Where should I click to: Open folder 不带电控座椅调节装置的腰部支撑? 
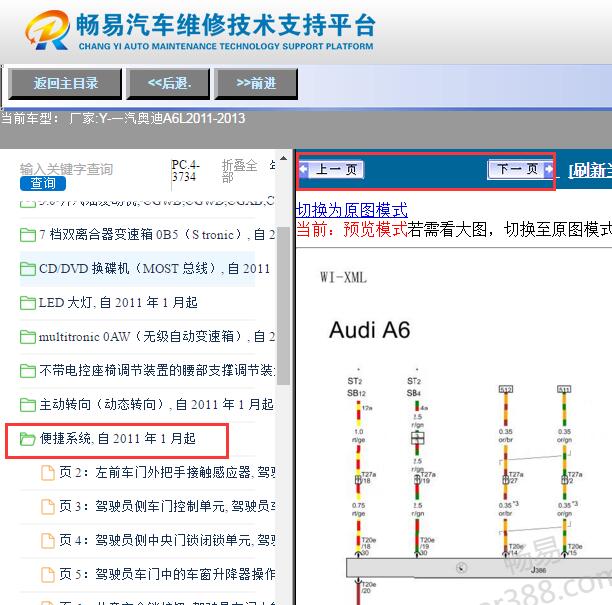148,370
